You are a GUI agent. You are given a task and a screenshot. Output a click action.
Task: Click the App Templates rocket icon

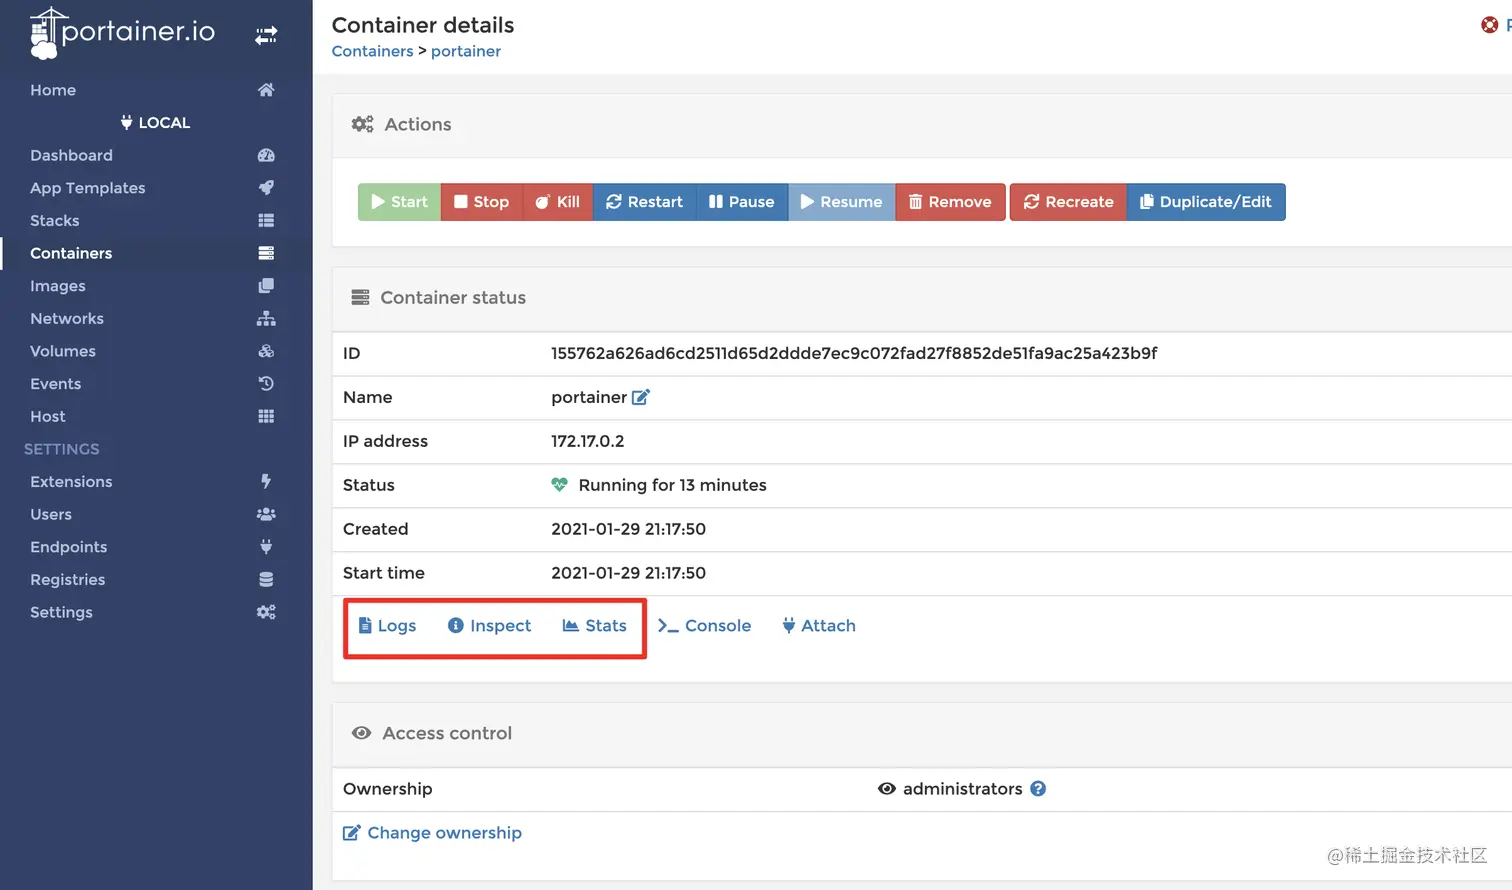(x=266, y=188)
